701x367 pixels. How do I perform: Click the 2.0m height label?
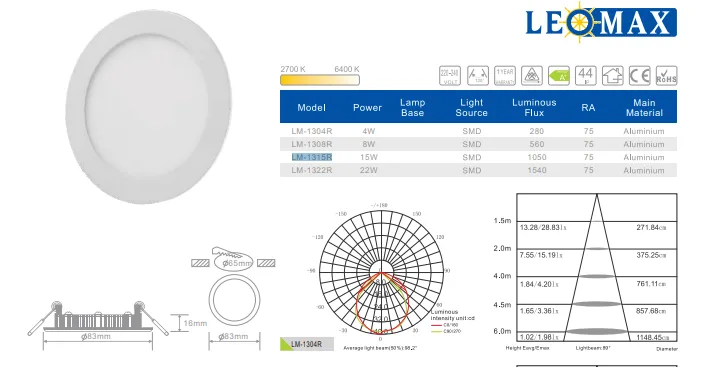pyautogui.click(x=502, y=249)
